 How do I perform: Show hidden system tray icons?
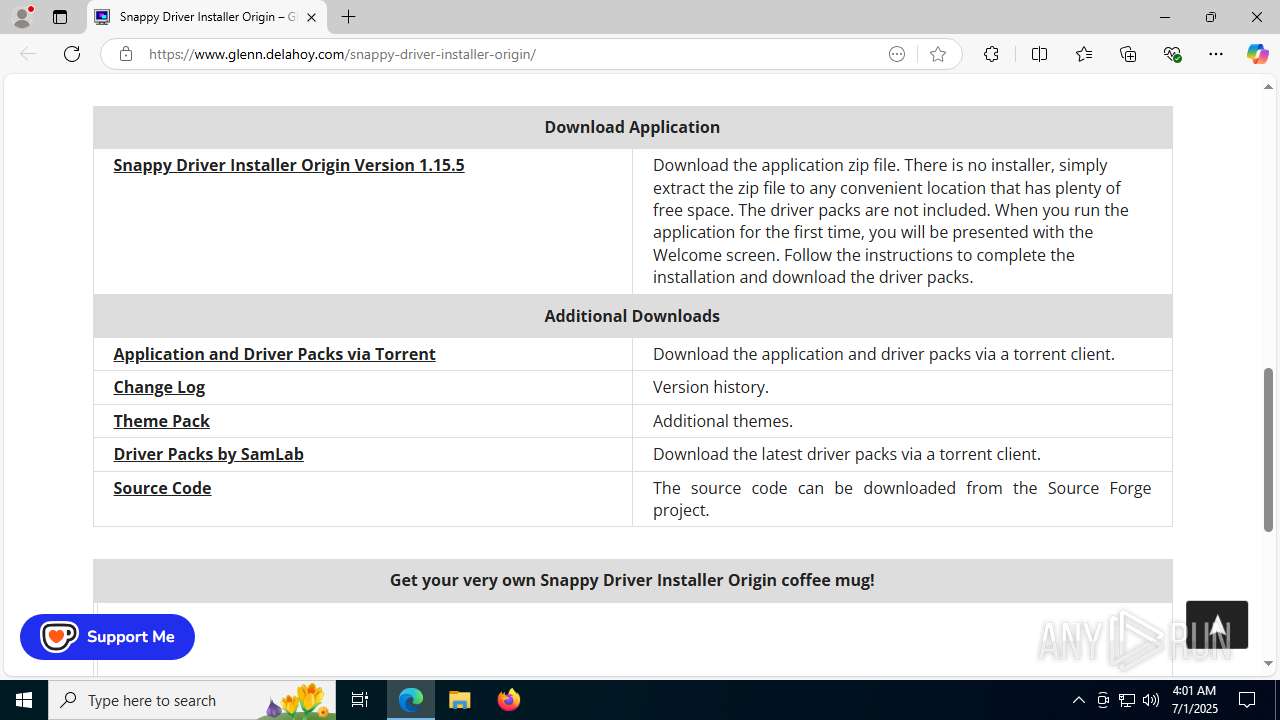click(1078, 700)
